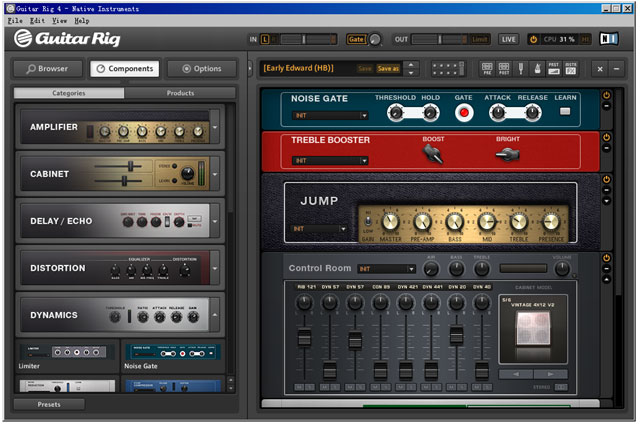Screen dimensions: 640x424
Task: Show the PRE tapedeck module
Action: coord(487,69)
